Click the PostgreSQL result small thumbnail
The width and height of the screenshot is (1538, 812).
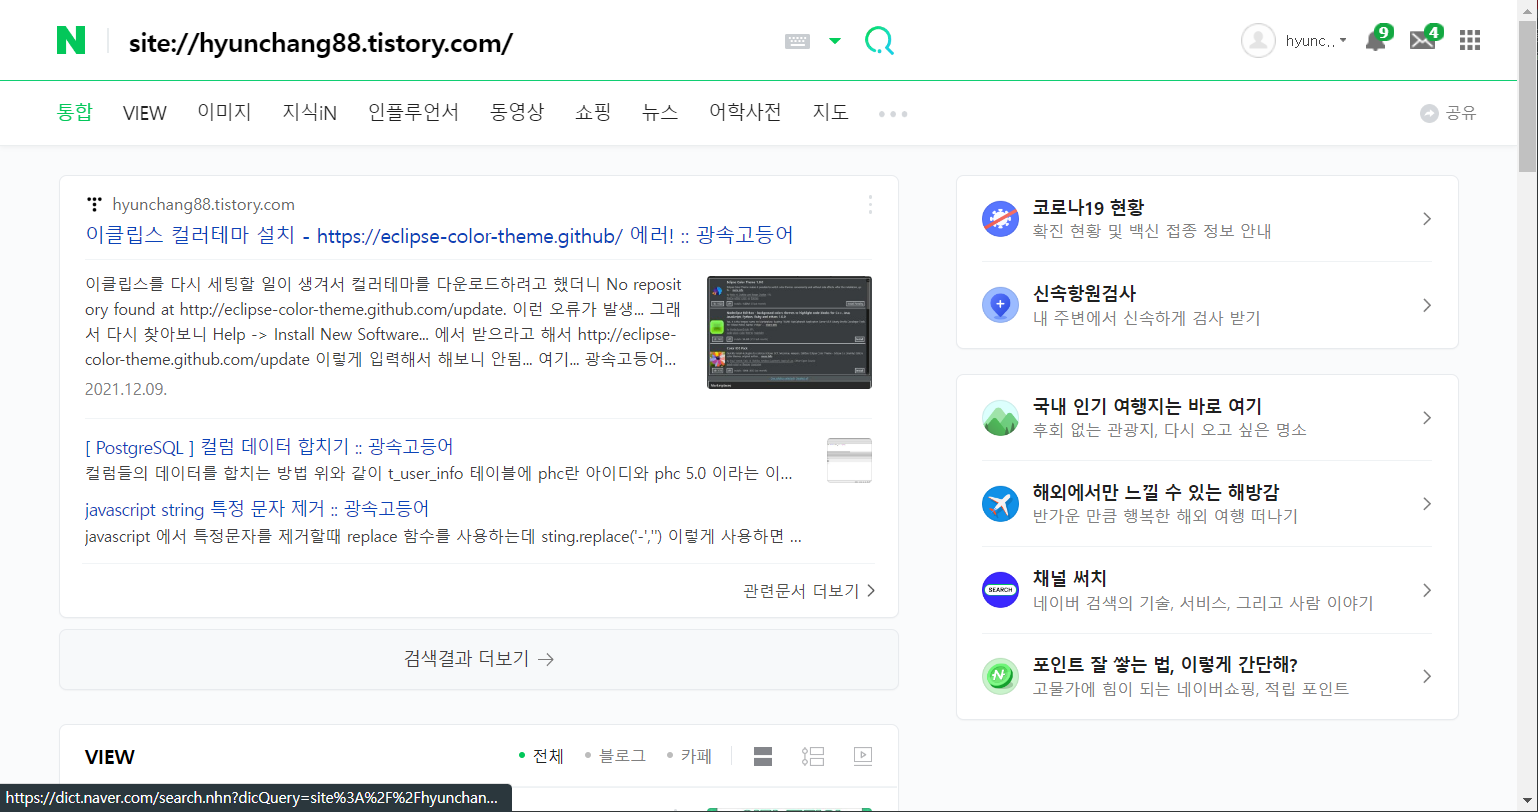(849, 460)
